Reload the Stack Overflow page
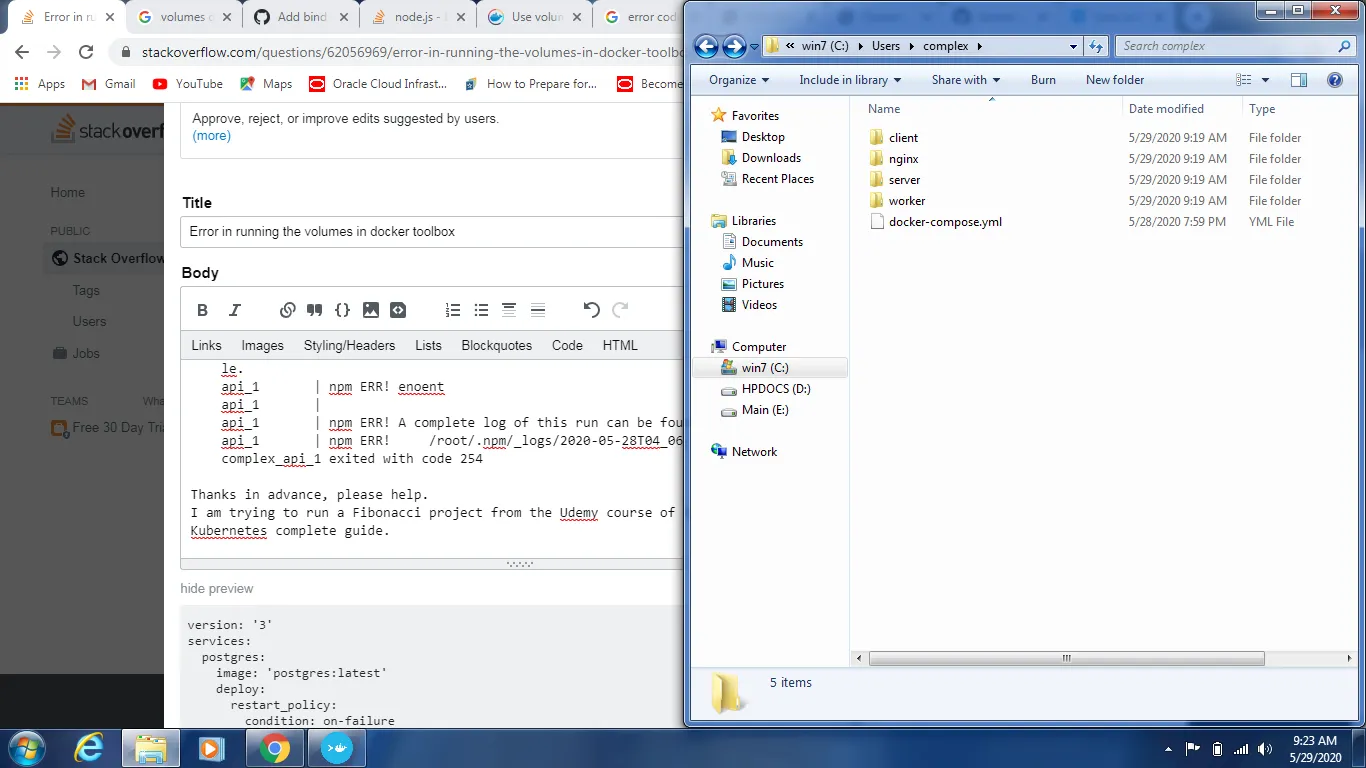The height and width of the screenshot is (768, 1366). pyautogui.click(x=86, y=52)
